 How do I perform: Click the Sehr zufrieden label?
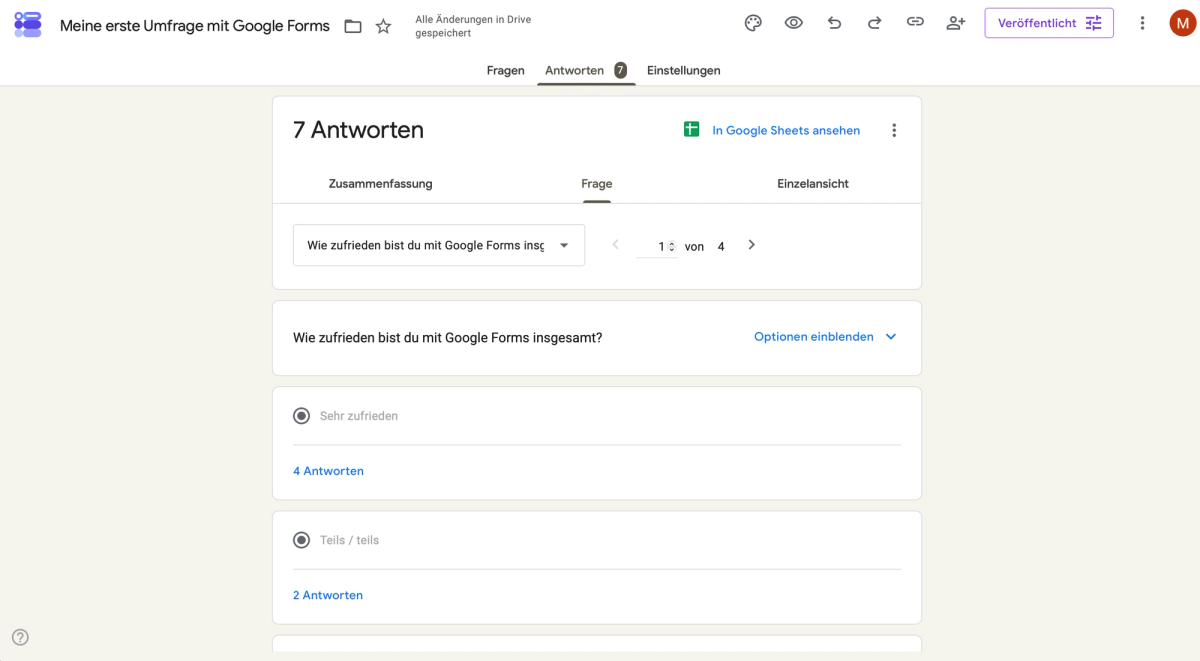tap(359, 416)
